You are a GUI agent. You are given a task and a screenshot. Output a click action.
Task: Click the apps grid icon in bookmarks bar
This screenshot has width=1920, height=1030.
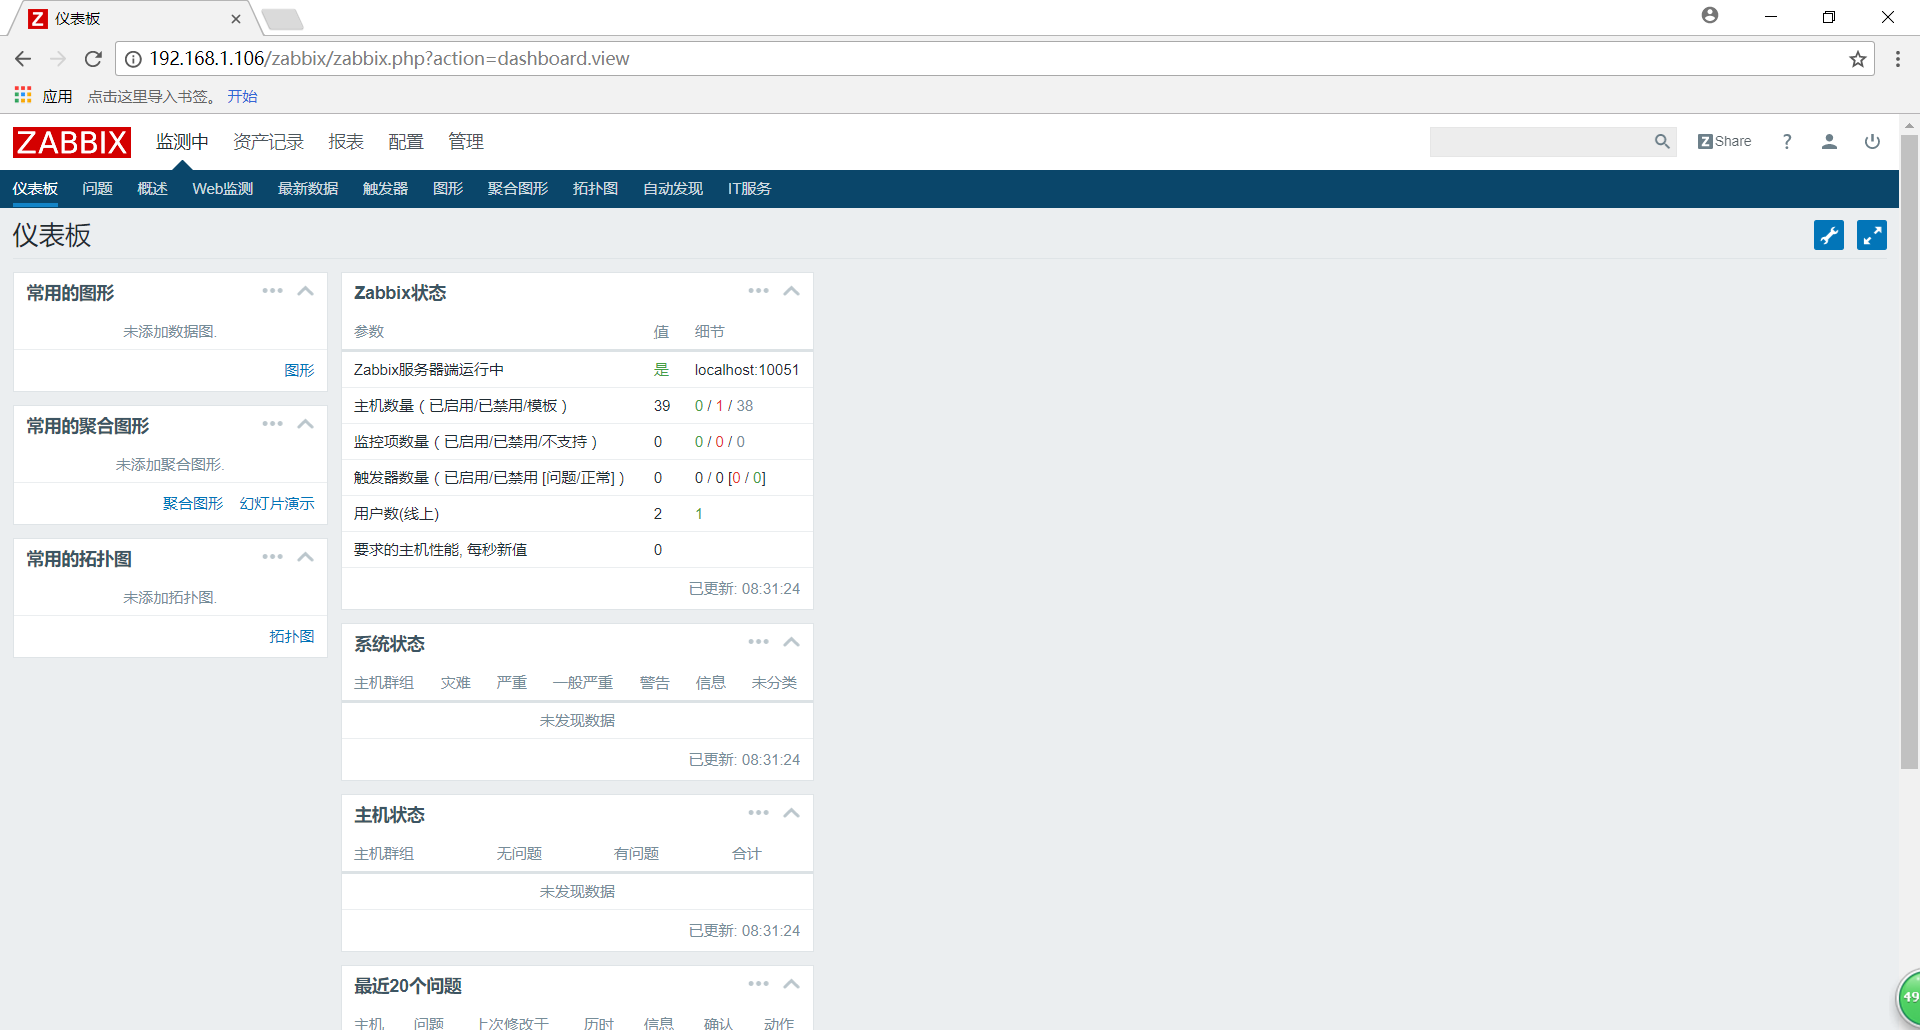coord(23,95)
